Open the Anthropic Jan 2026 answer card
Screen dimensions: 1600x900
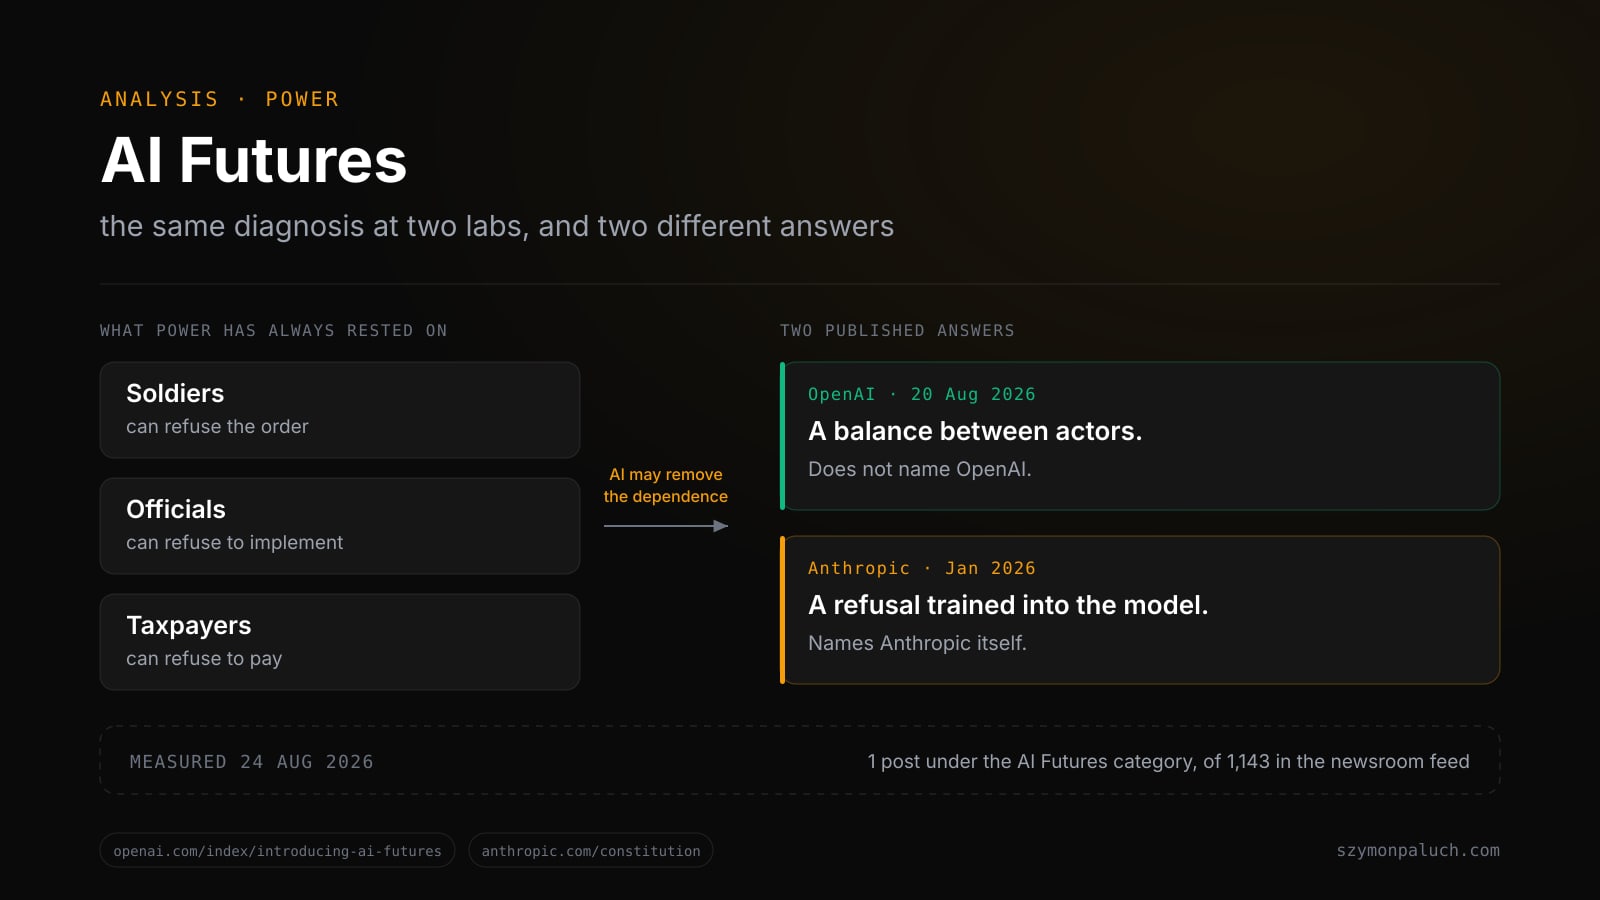[x=1140, y=610]
